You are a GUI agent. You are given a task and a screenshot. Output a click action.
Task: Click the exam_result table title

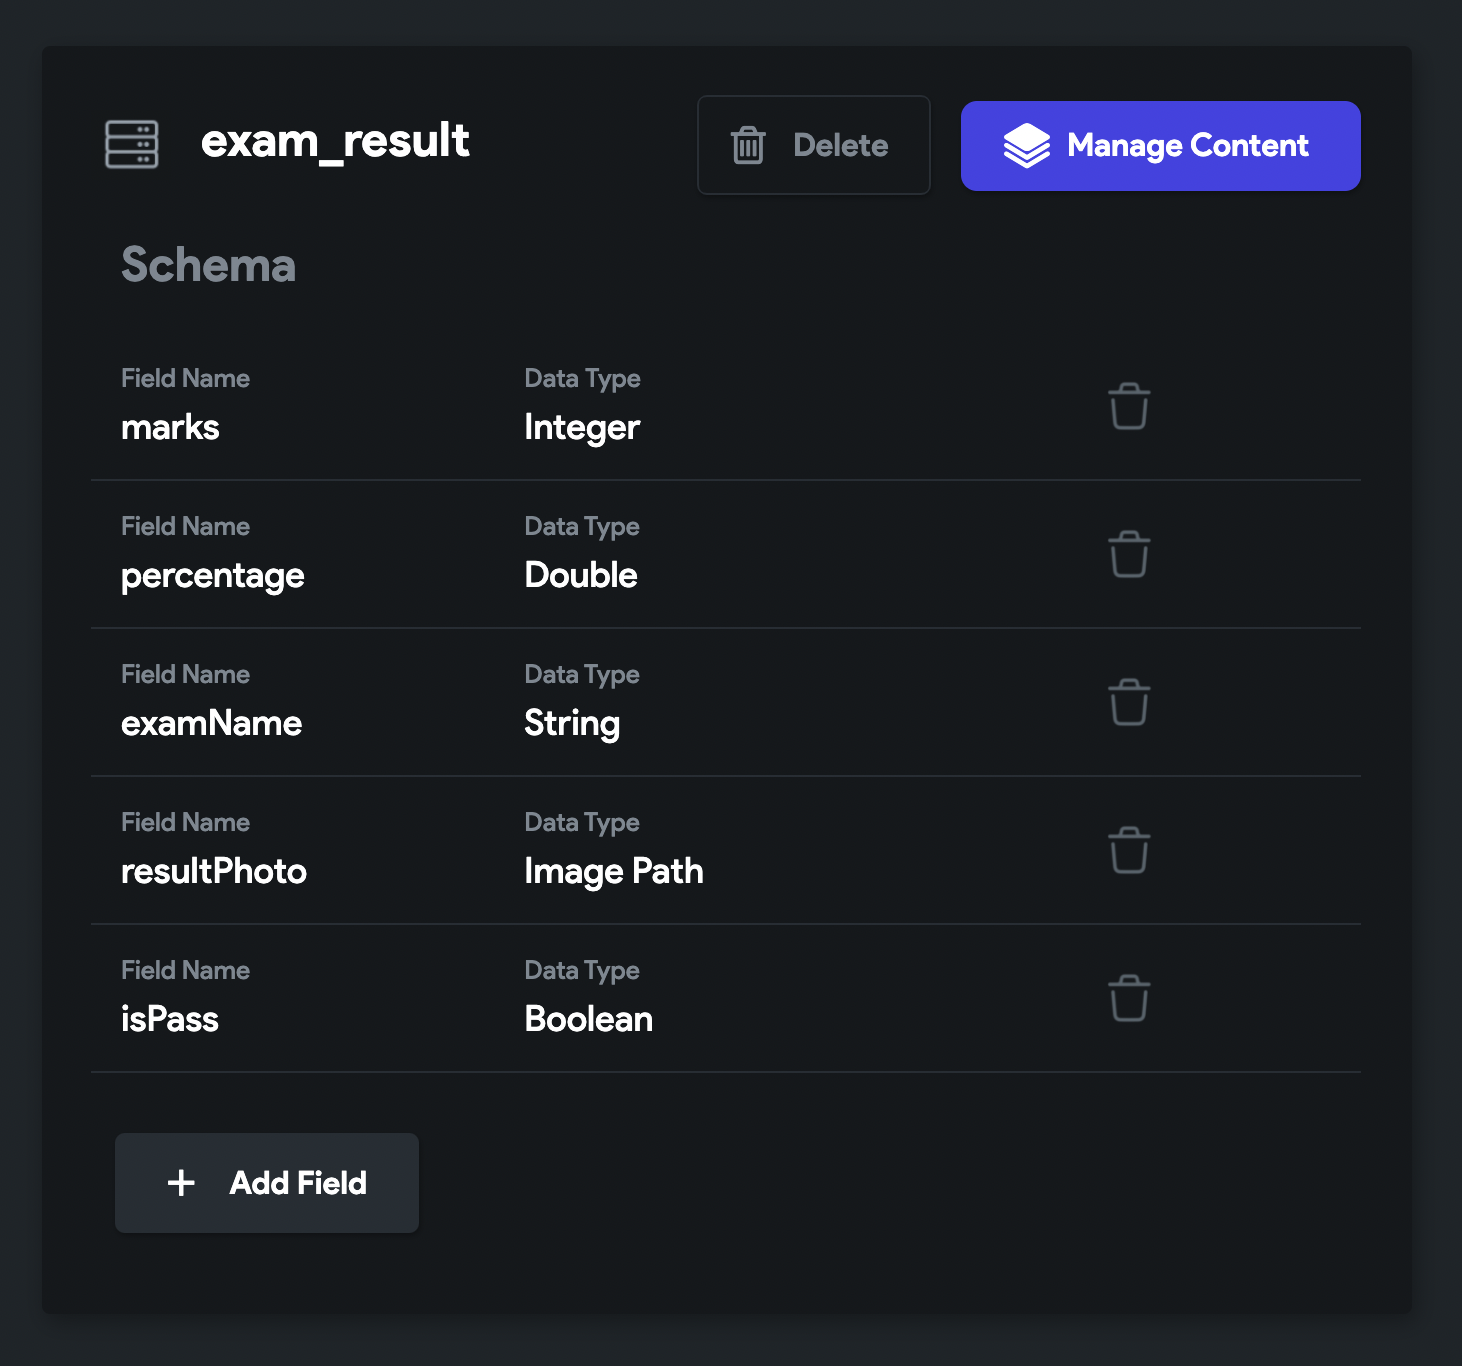(x=335, y=141)
